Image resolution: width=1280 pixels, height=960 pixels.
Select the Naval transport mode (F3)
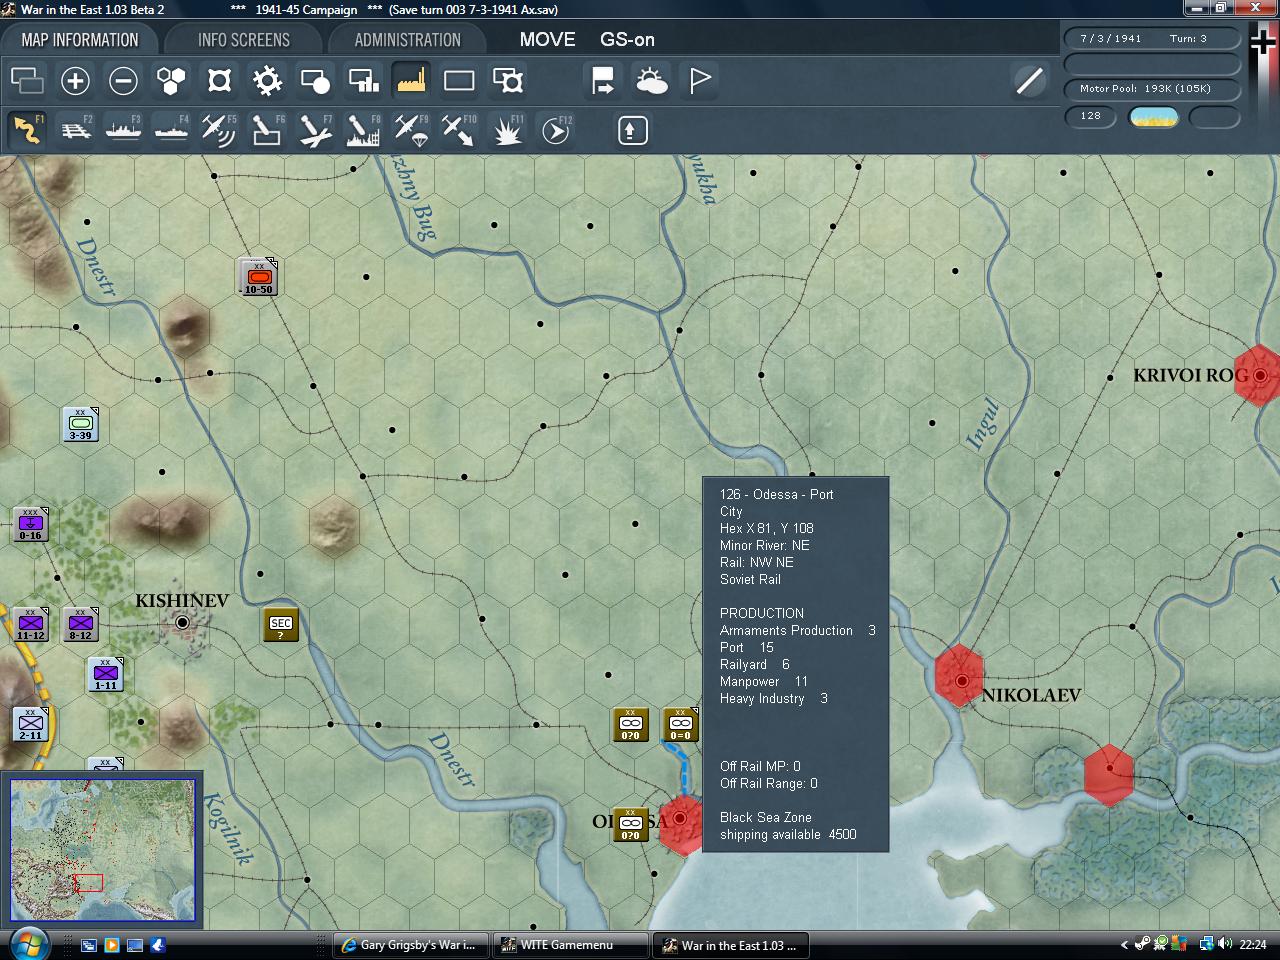point(124,130)
